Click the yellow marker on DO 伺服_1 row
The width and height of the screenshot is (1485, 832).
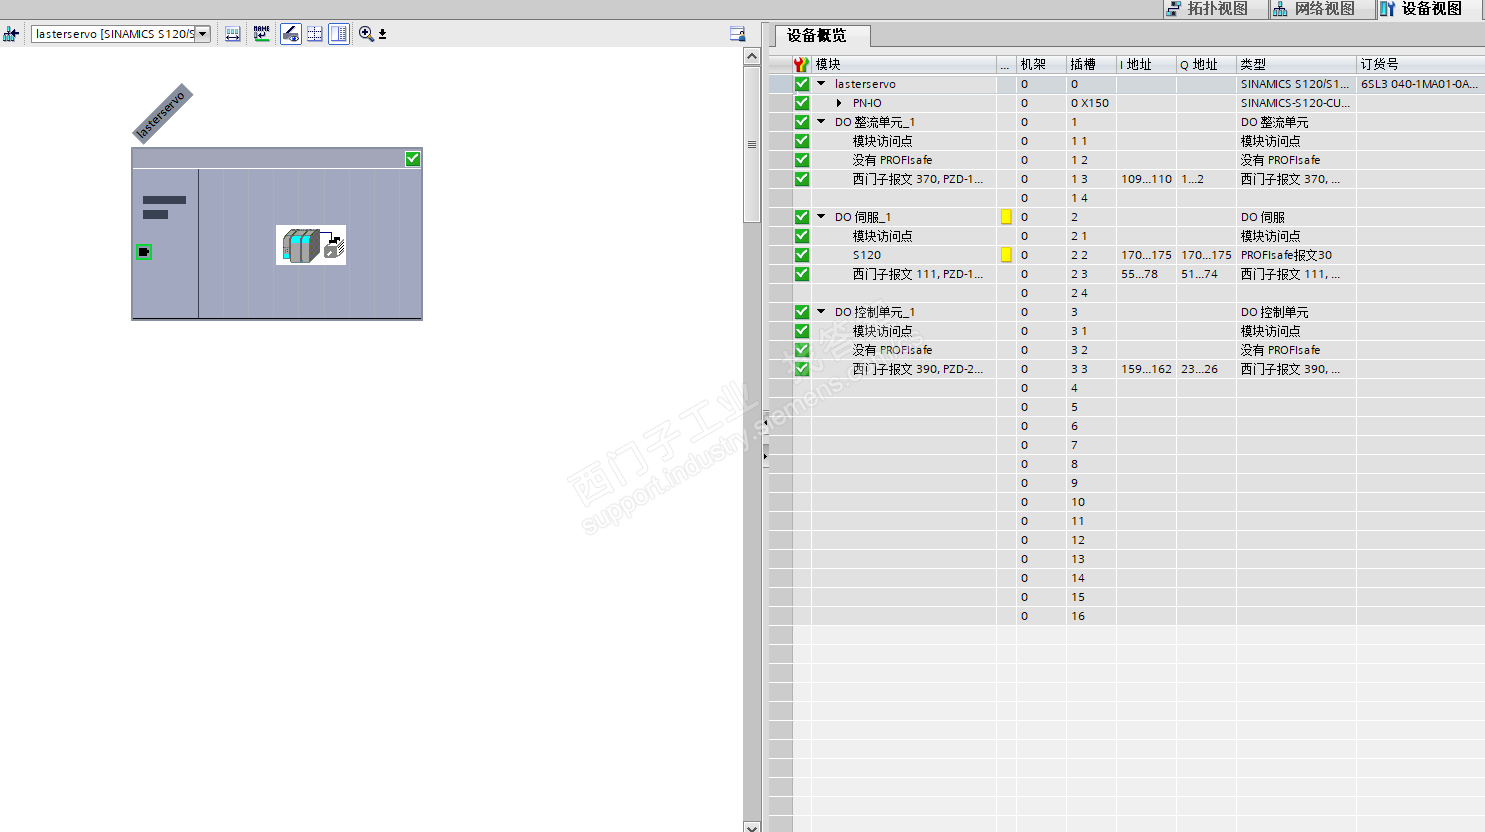coord(1006,217)
